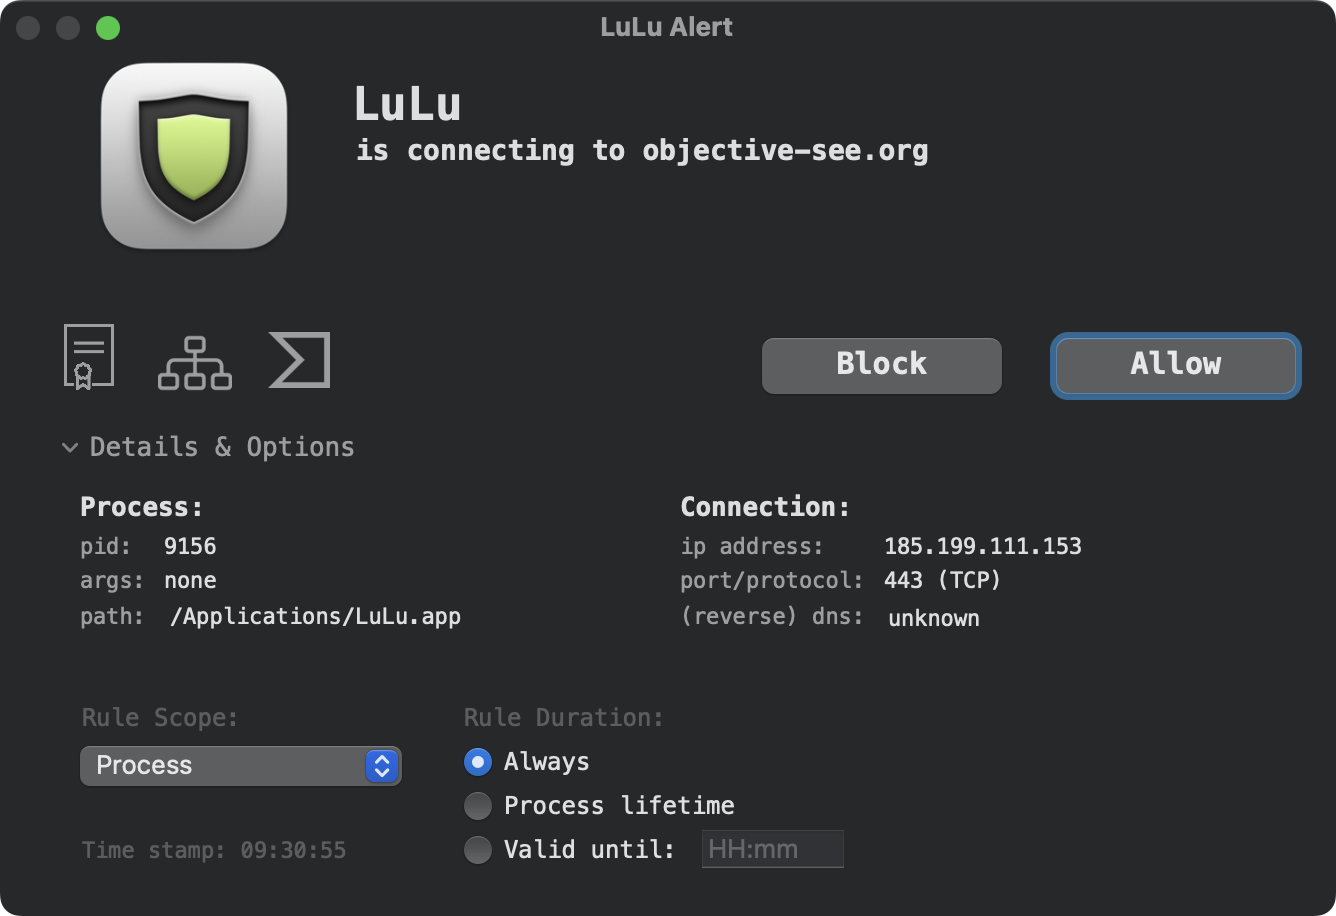This screenshot has width=1336, height=916.
Task: Open the code signing certificate icon
Action: pos(89,357)
